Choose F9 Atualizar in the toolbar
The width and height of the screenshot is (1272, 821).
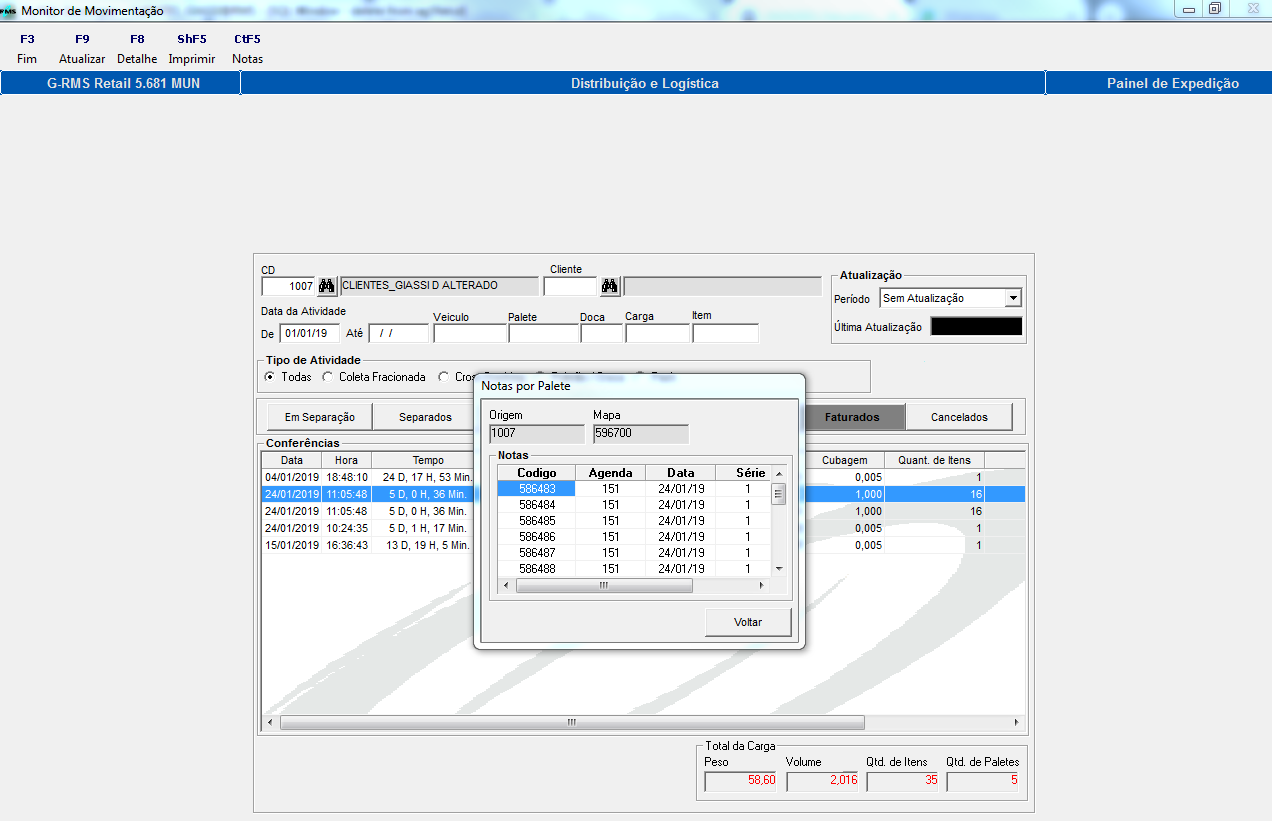pyautogui.click(x=82, y=49)
